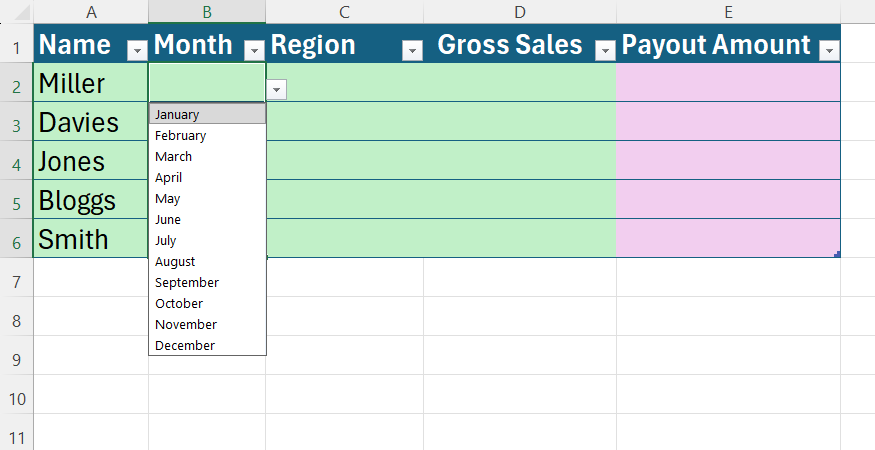Select column C header

[x=344, y=12]
